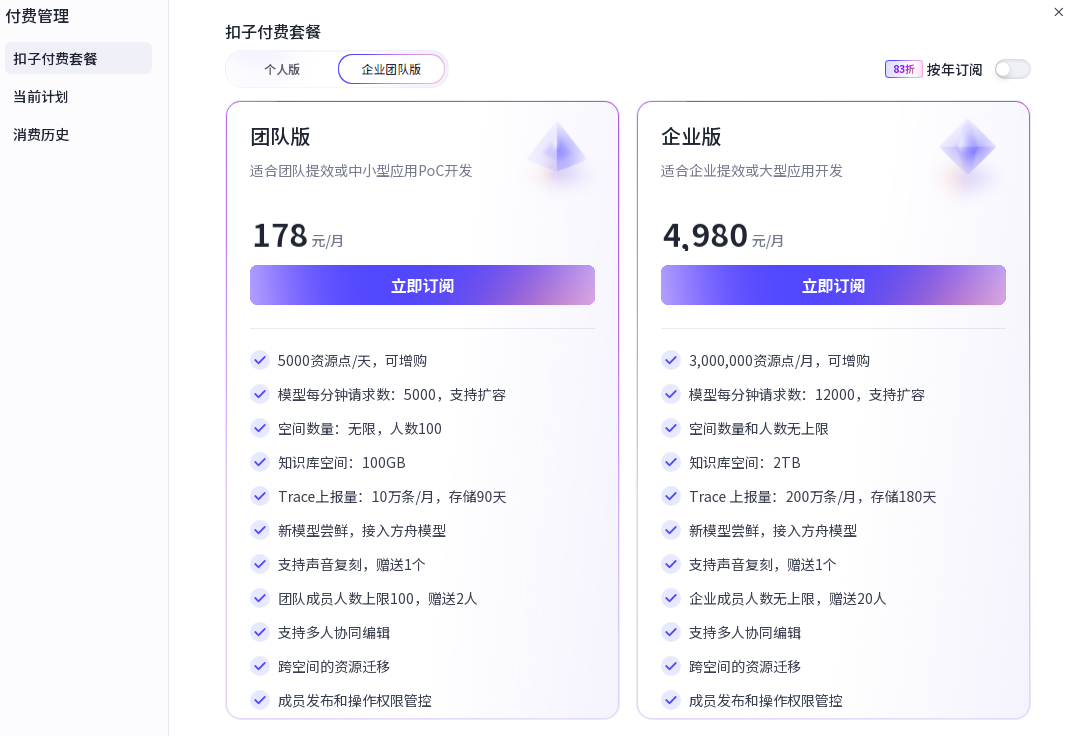Click the text 5000资源点/天，可增购
Screen dimensions: 1067x736
click(352, 361)
